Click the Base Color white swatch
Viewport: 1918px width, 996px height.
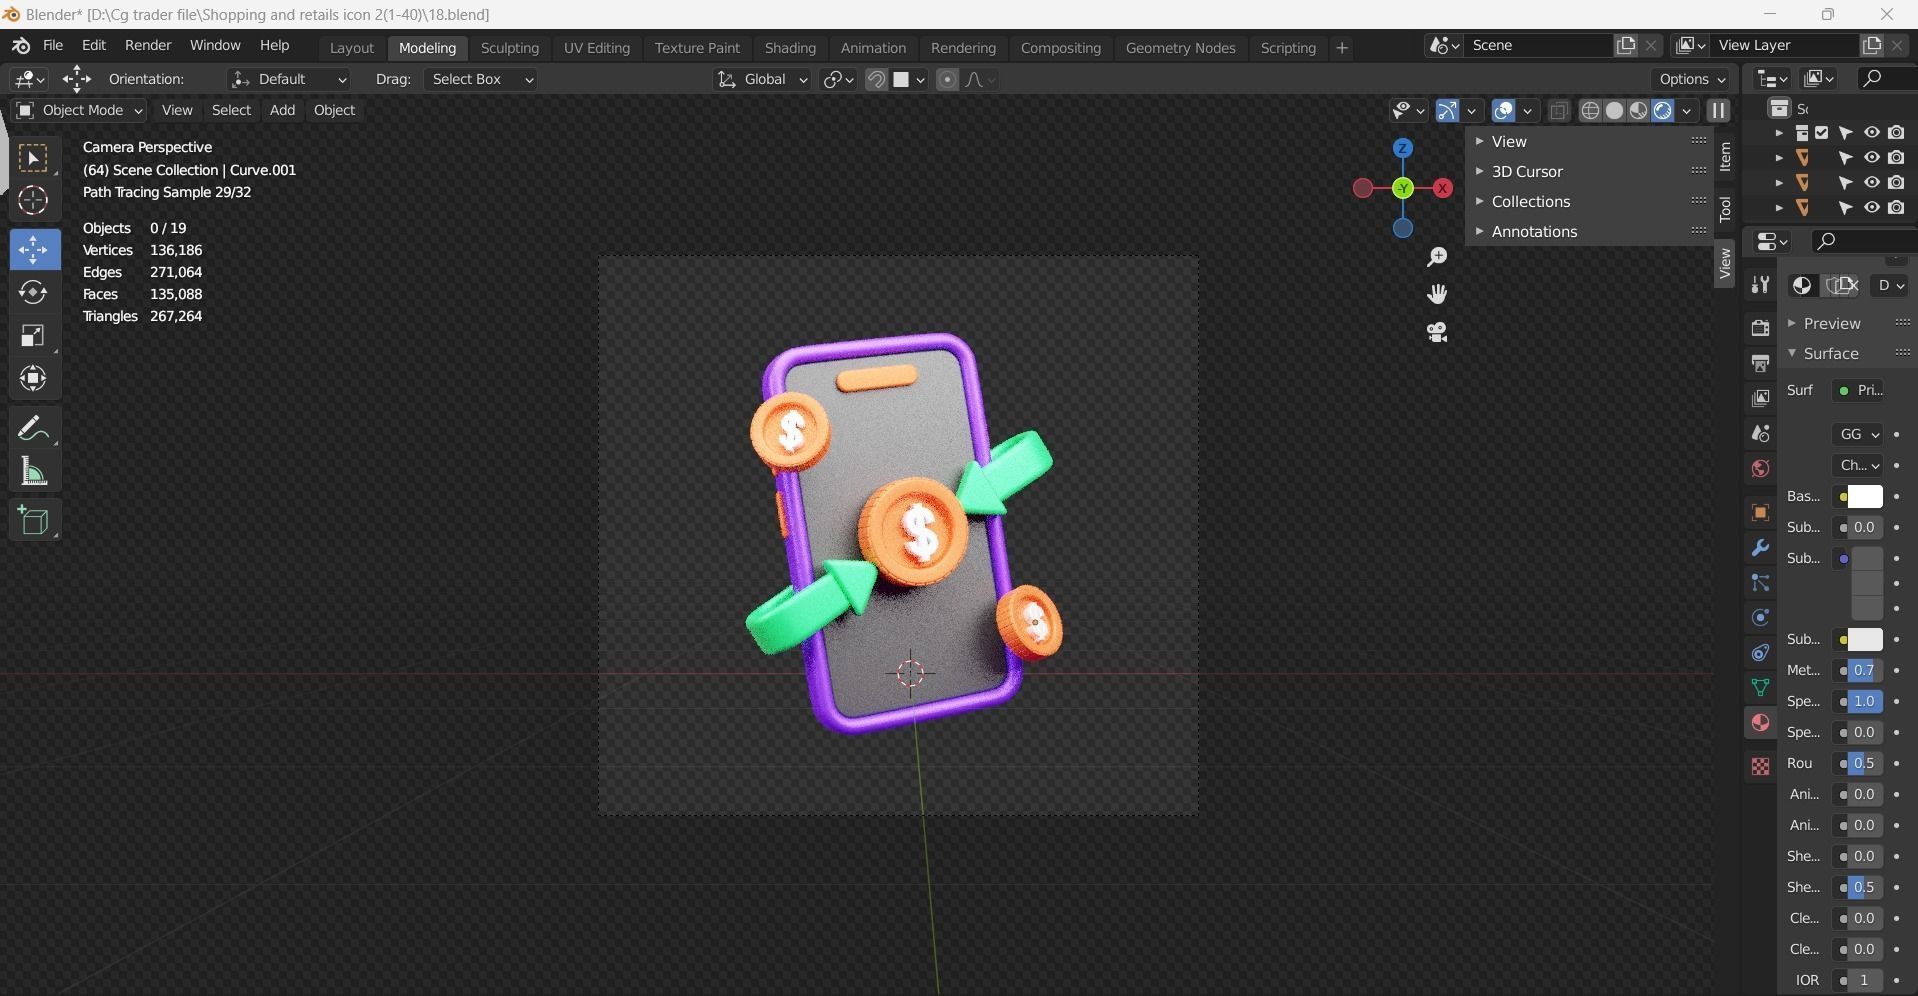coord(1864,497)
